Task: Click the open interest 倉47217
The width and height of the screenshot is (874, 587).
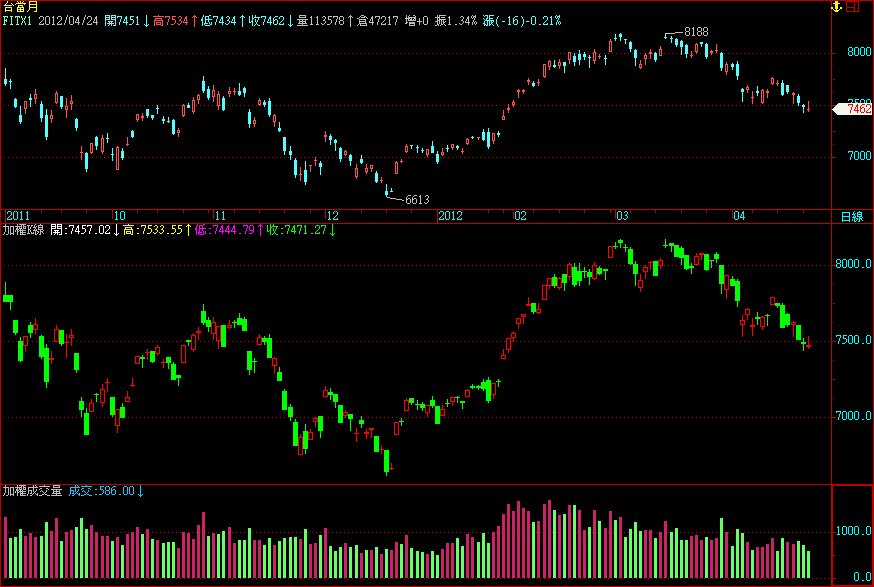Action: (377, 21)
